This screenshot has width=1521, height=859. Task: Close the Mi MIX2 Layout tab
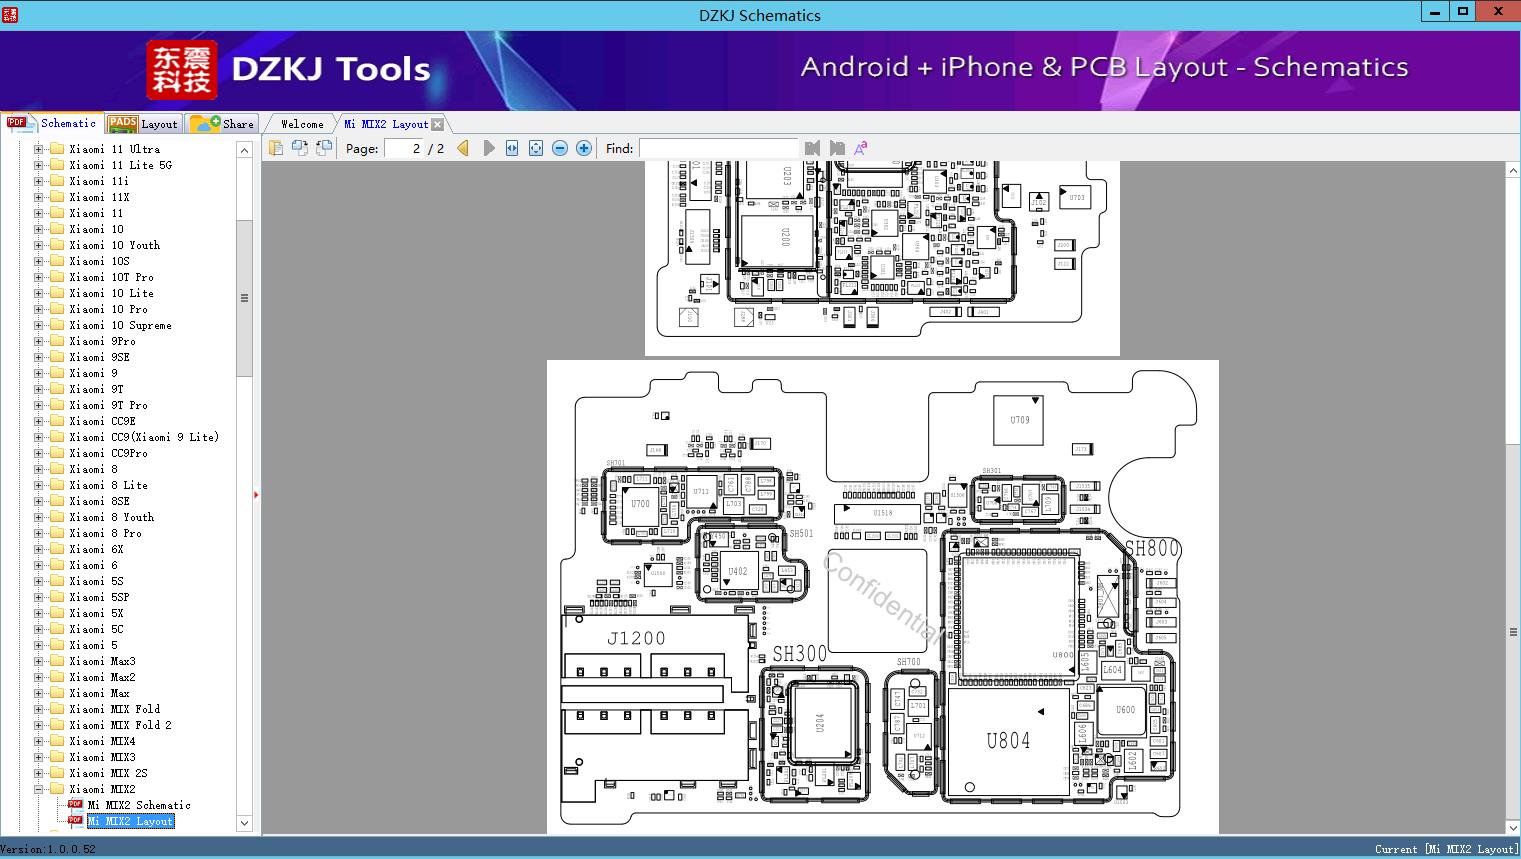[438, 124]
